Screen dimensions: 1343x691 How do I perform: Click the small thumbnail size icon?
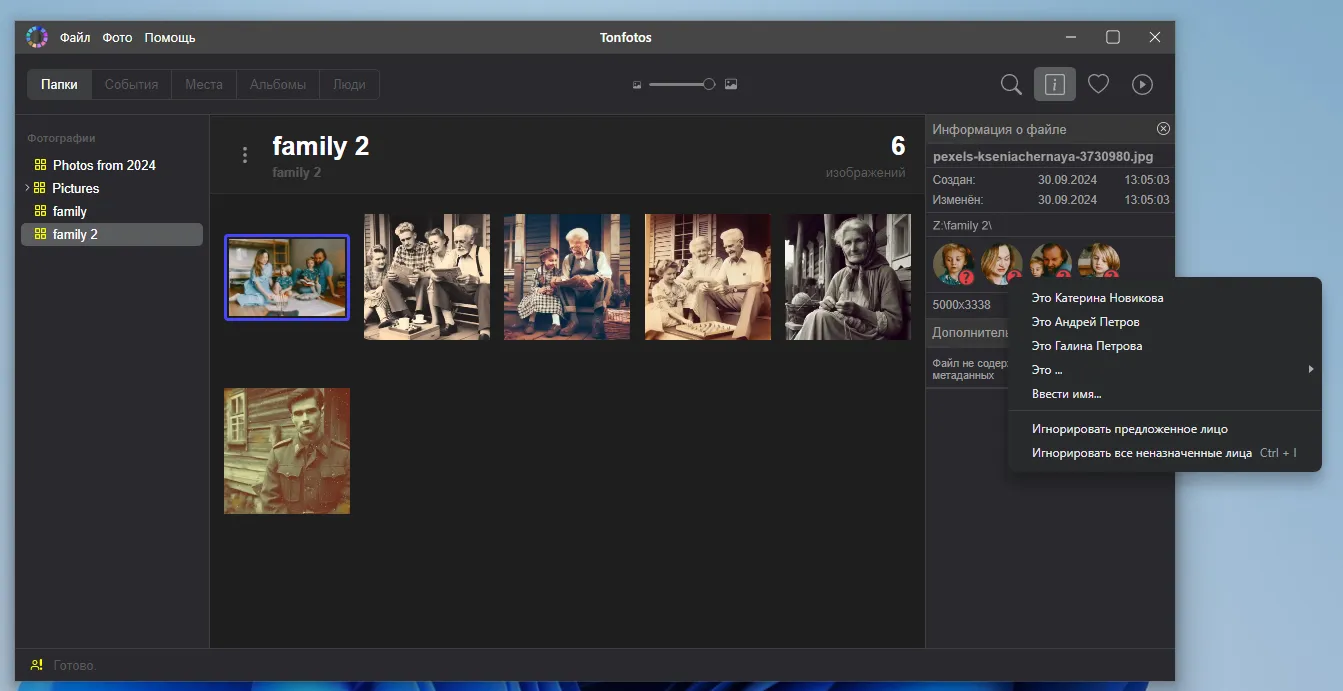637,85
